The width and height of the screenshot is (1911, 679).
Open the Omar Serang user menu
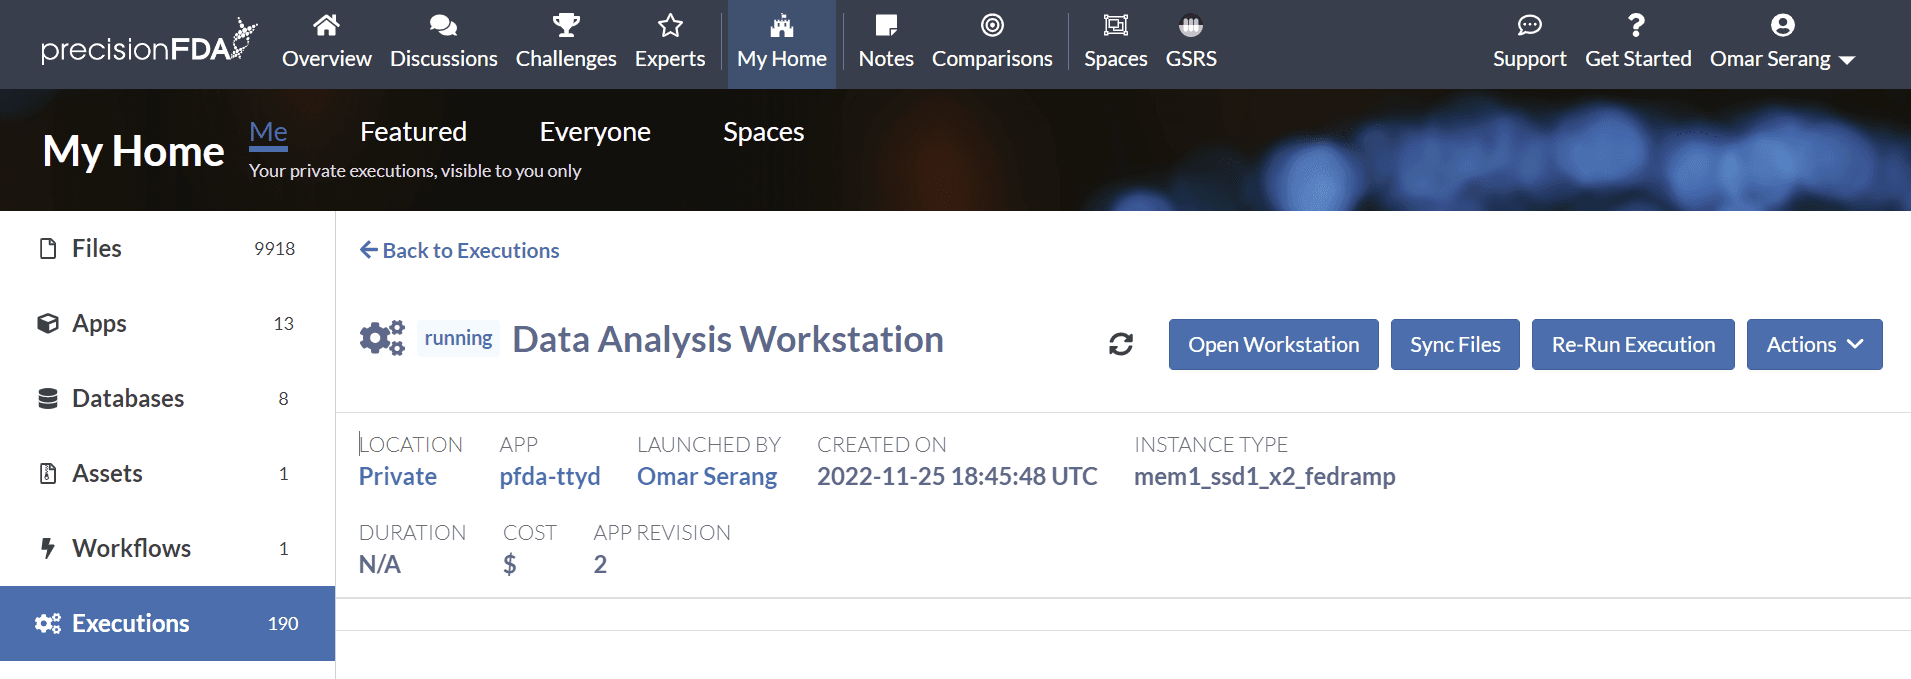(1782, 58)
